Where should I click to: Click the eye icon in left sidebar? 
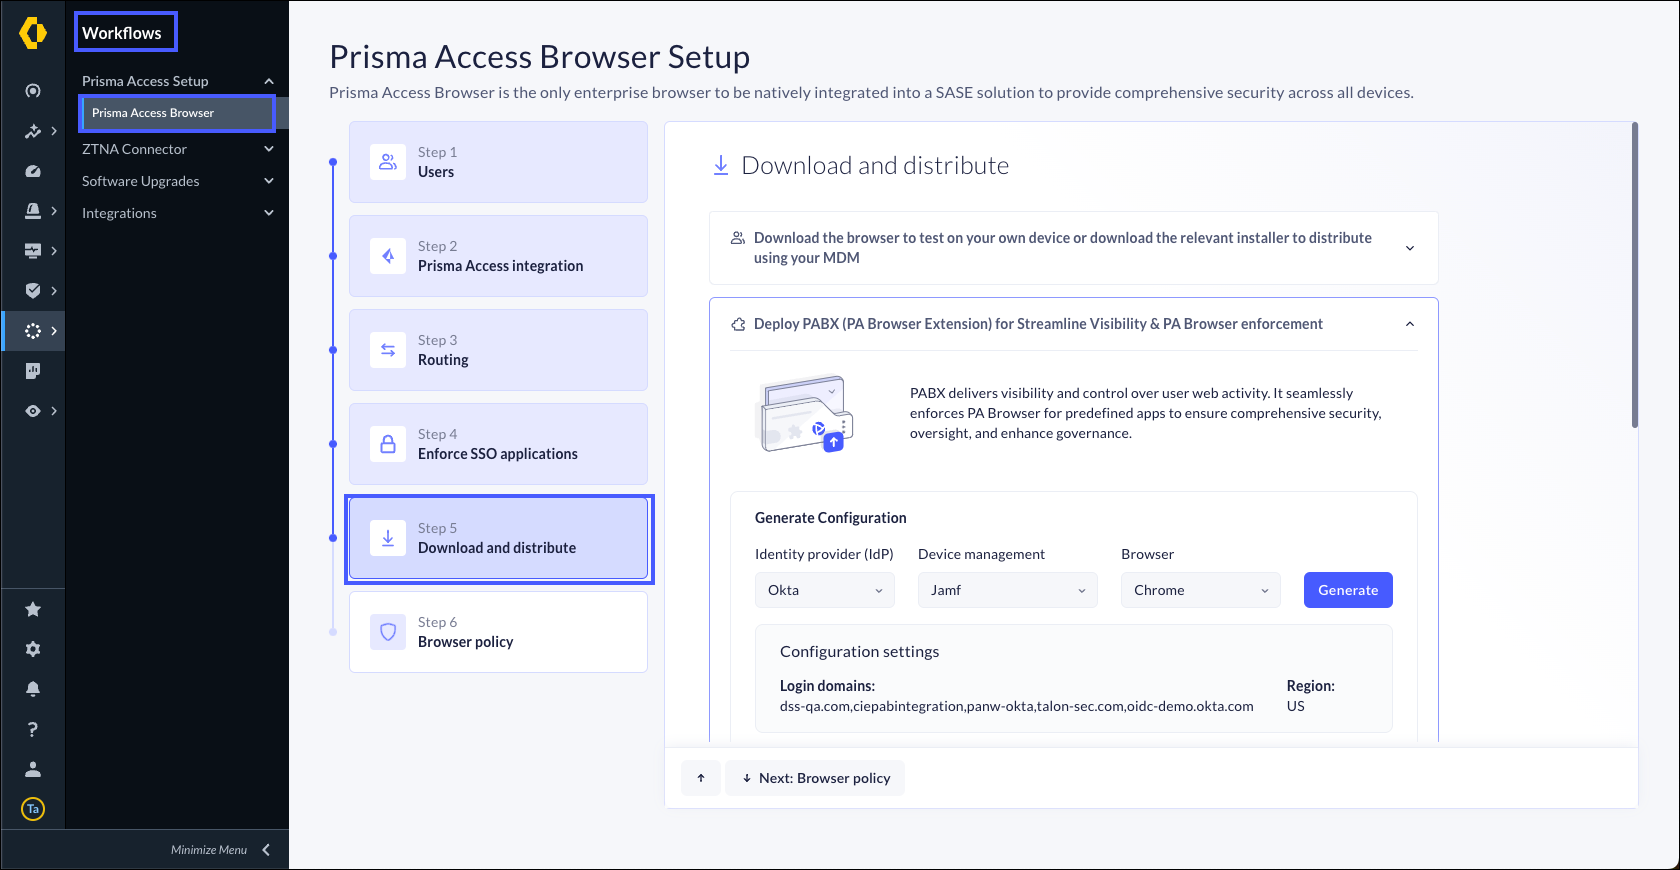tap(33, 411)
